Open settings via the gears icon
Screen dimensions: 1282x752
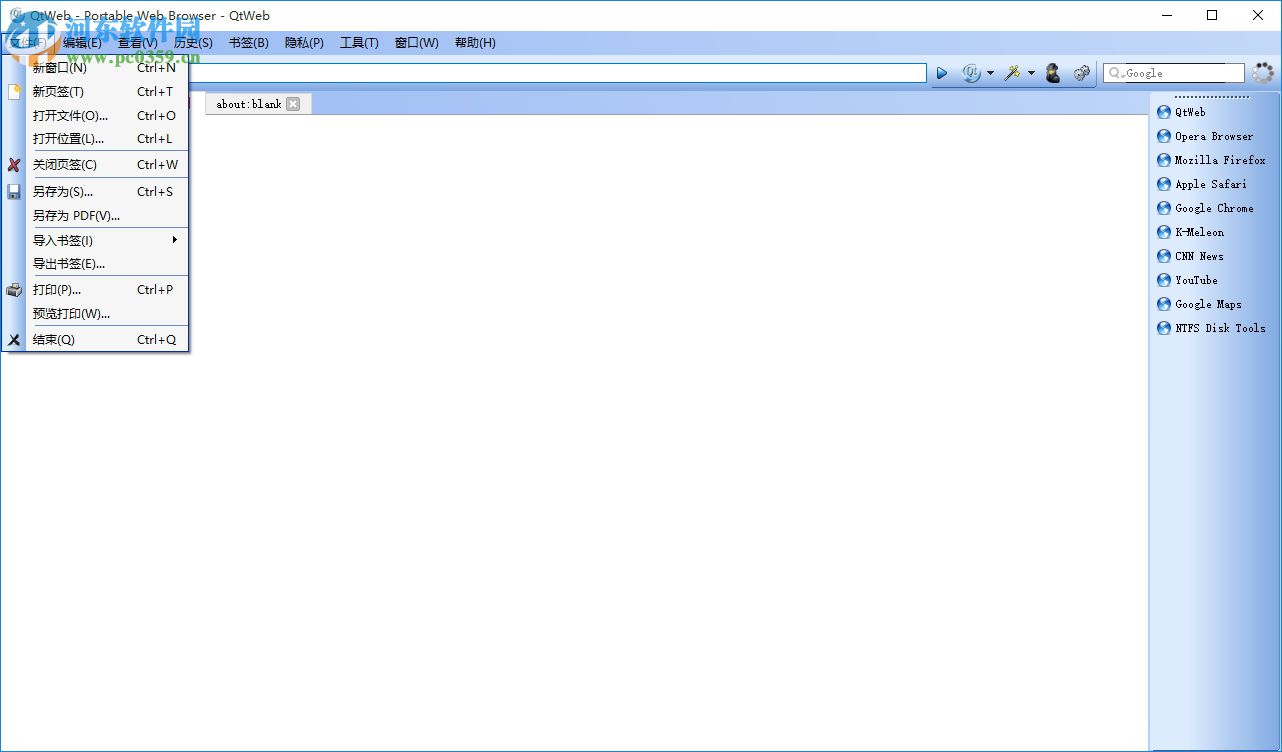pyautogui.click(x=1081, y=73)
